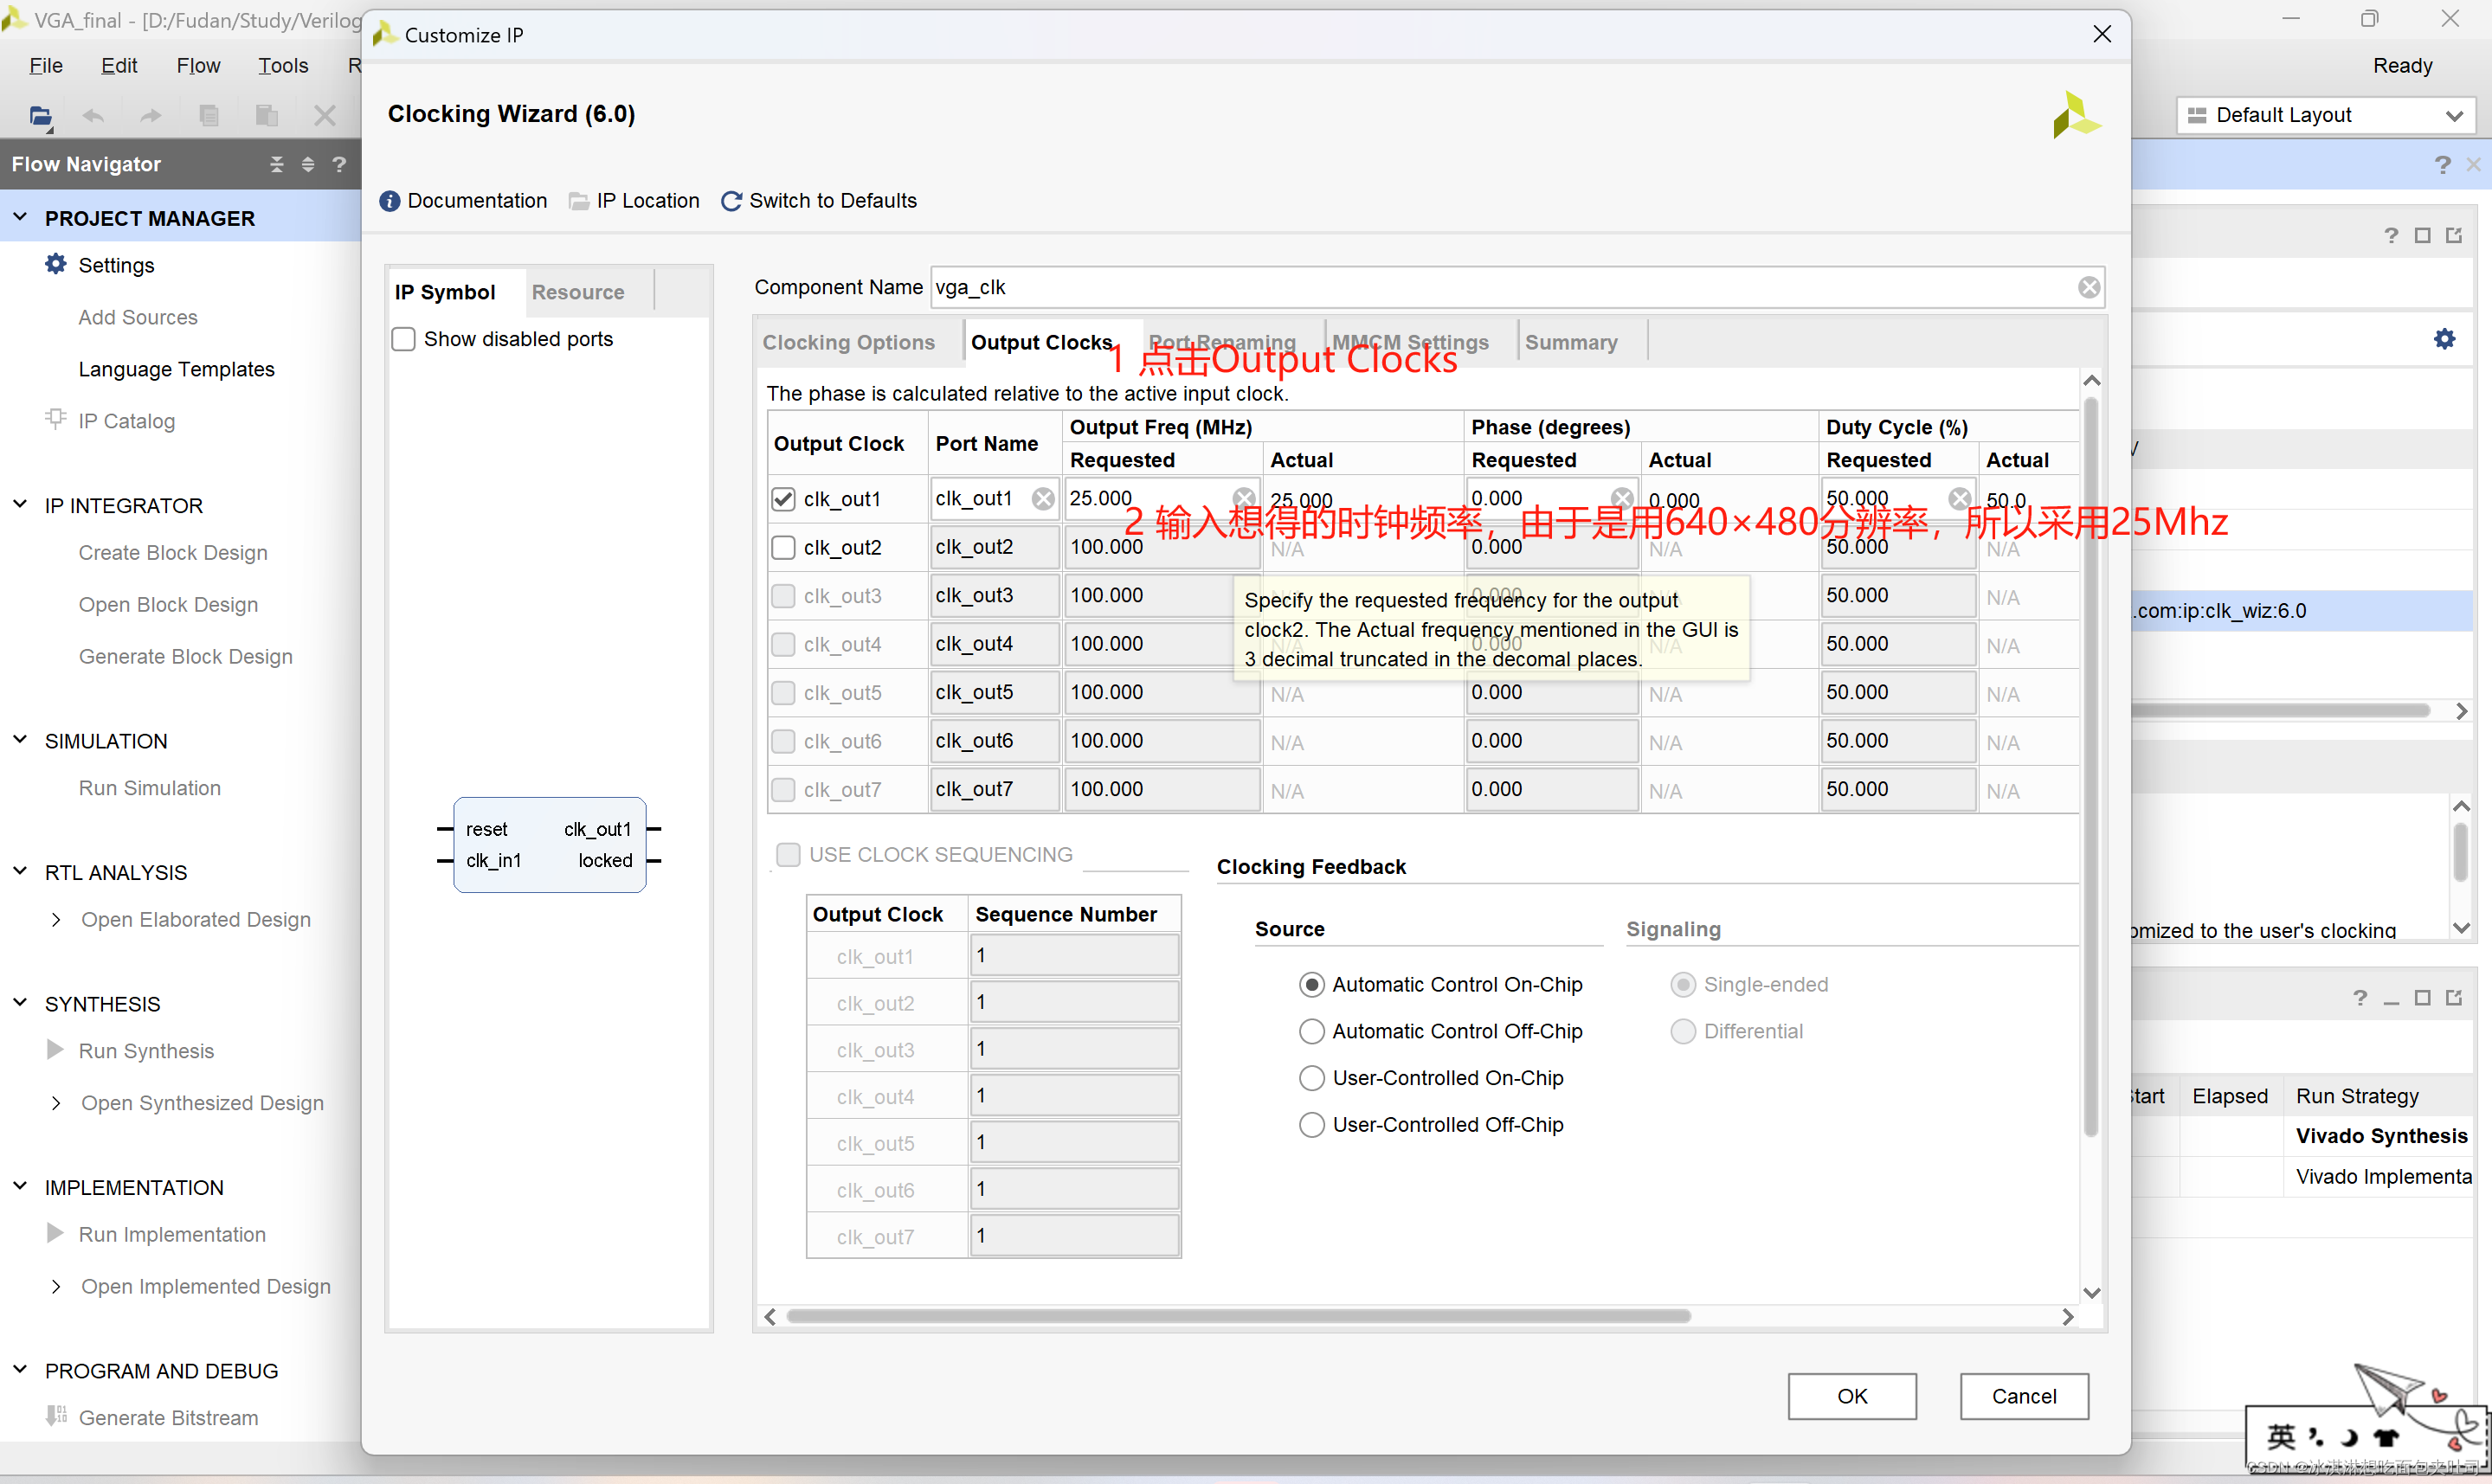2492x1484 pixels.
Task: Expand Open Implemented Design item
Action: click(56, 1286)
